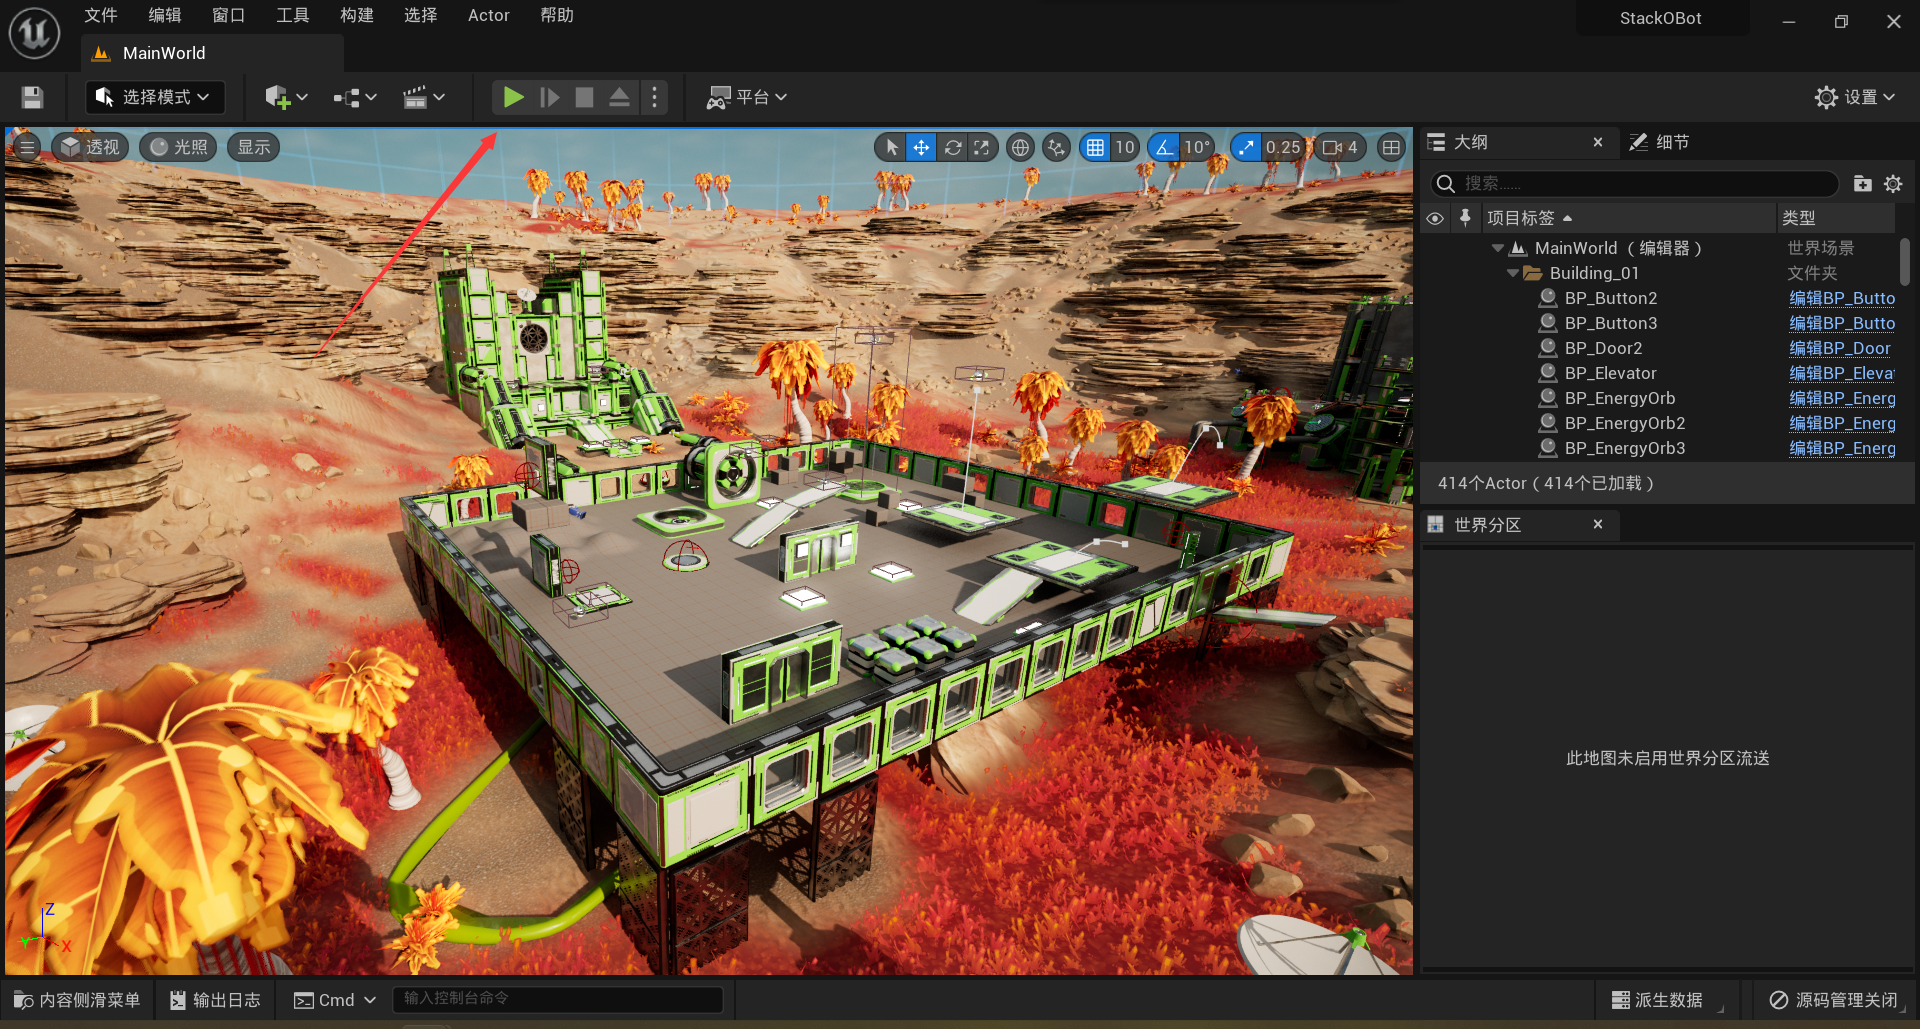
Task: Open the Blueprints toolbar dropdown
Action: [355, 97]
